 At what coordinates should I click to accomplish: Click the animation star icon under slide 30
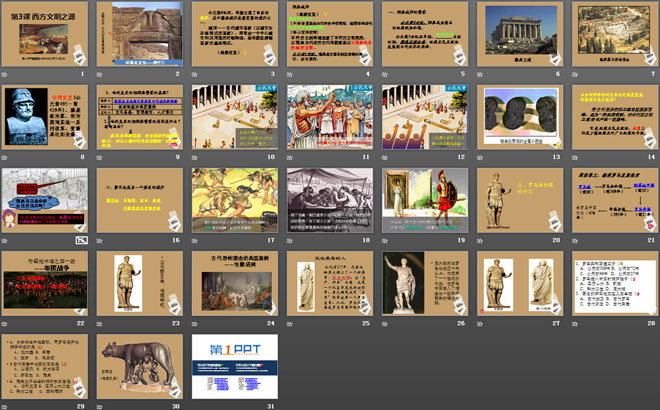coord(100,406)
